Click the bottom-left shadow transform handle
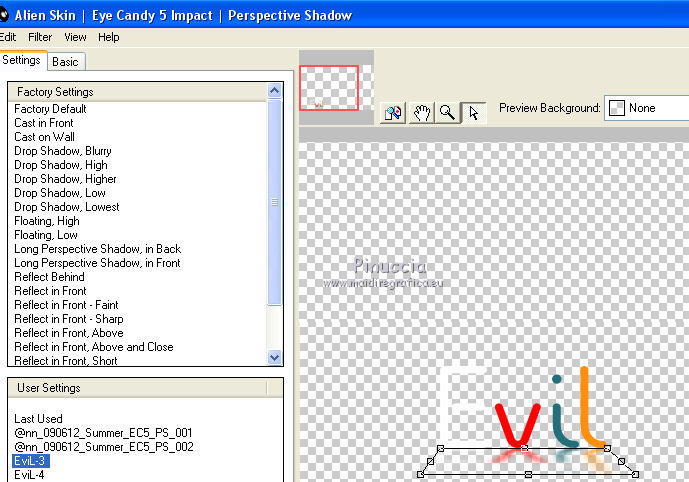 pos(421,475)
